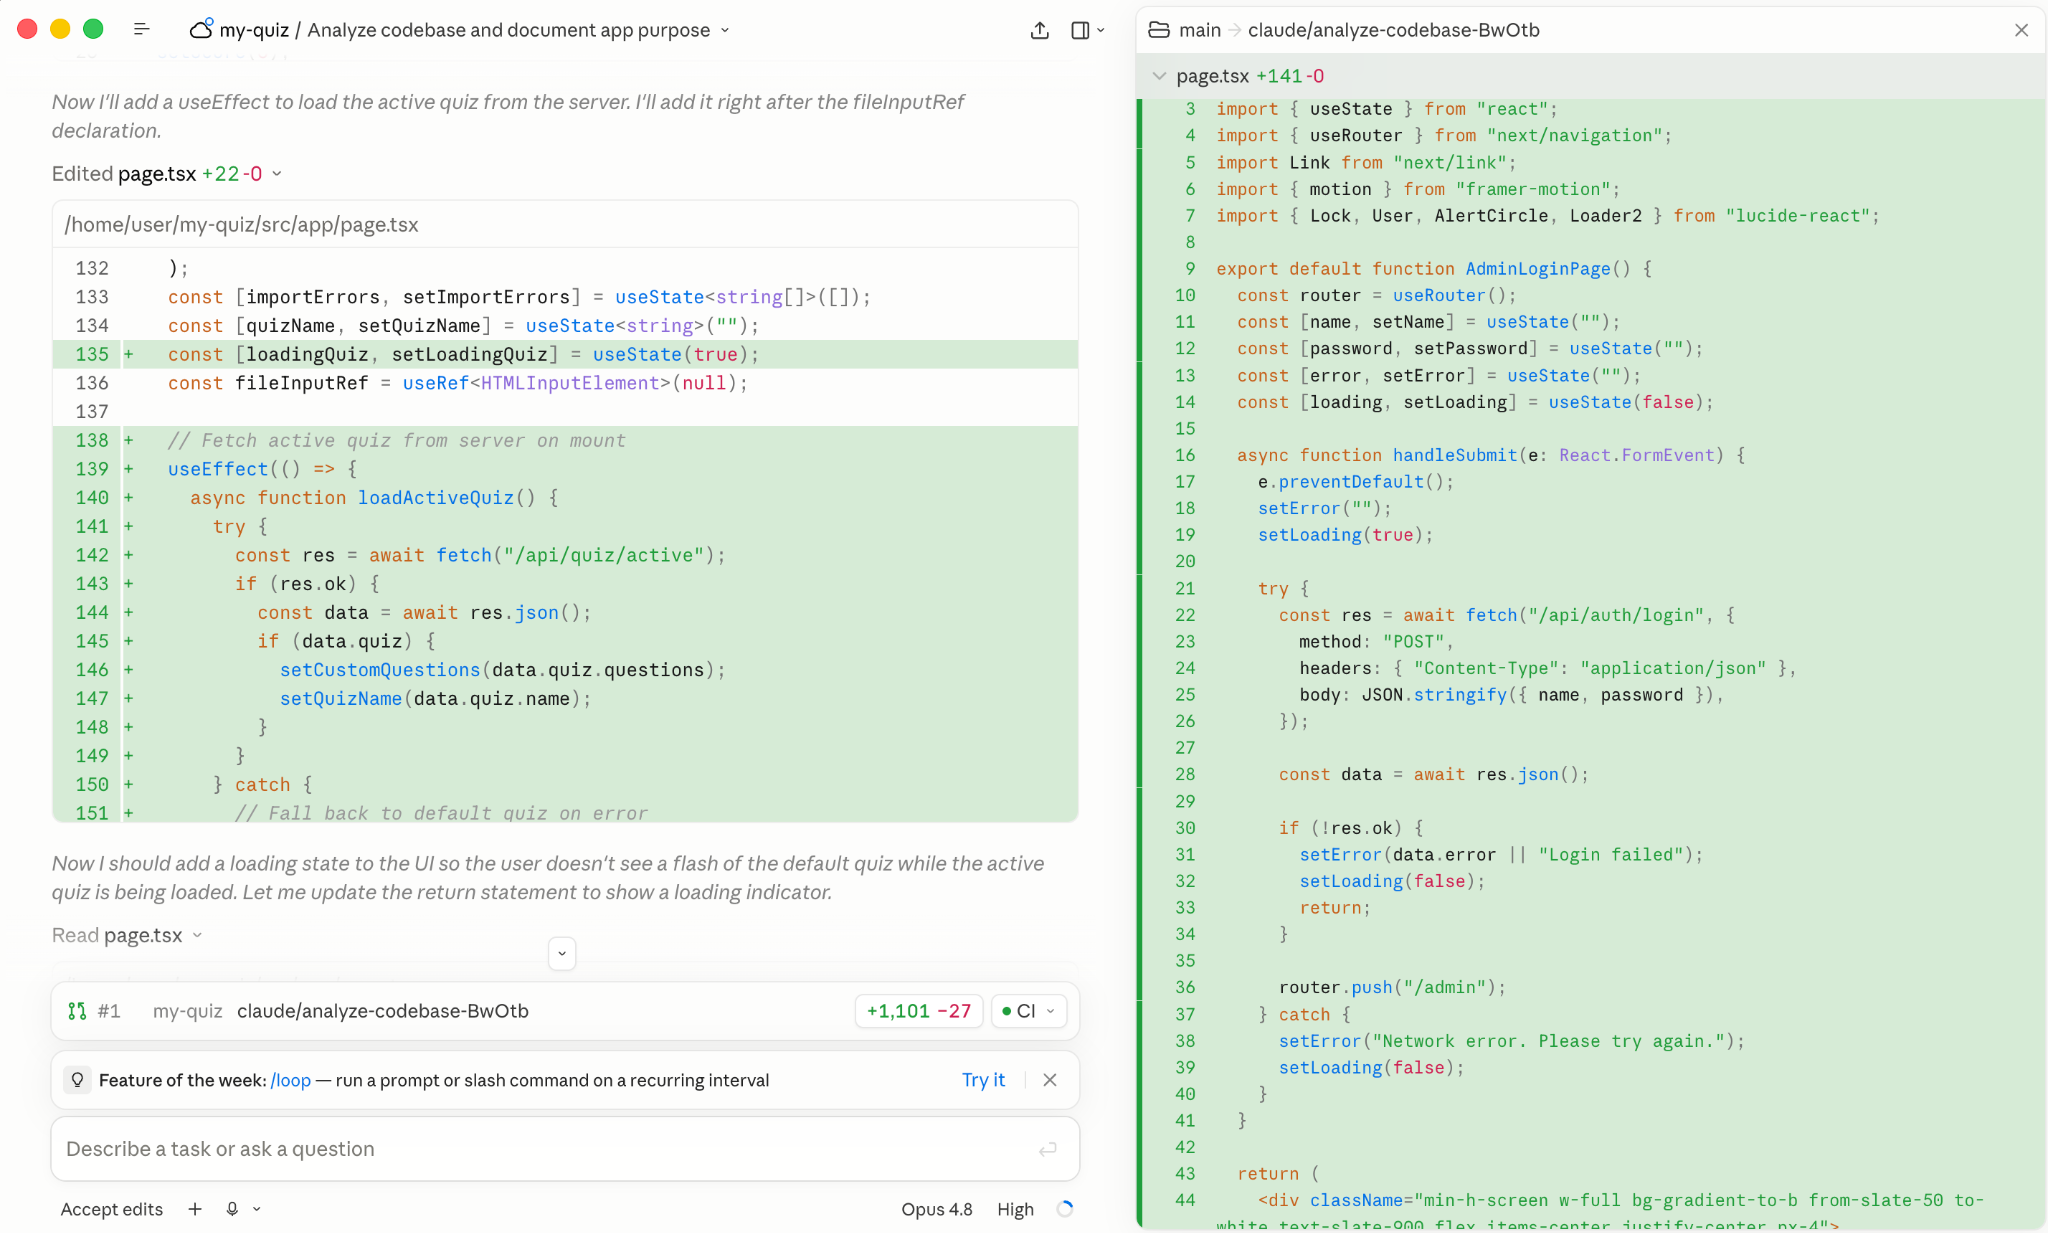2048x1233 pixels.
Task: Toggle the sidebar menu icon
Action: click(141, 30)
